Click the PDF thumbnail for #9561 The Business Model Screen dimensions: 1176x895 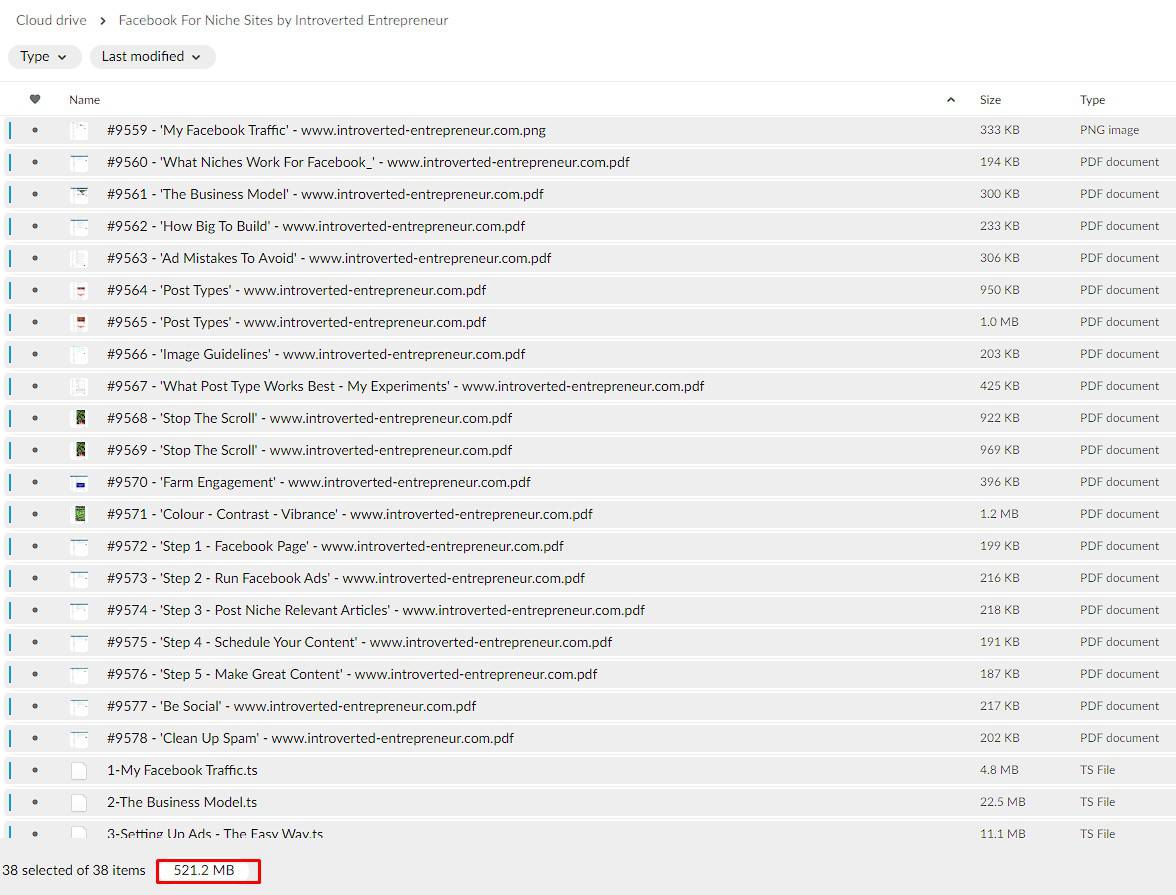point(79,194)
